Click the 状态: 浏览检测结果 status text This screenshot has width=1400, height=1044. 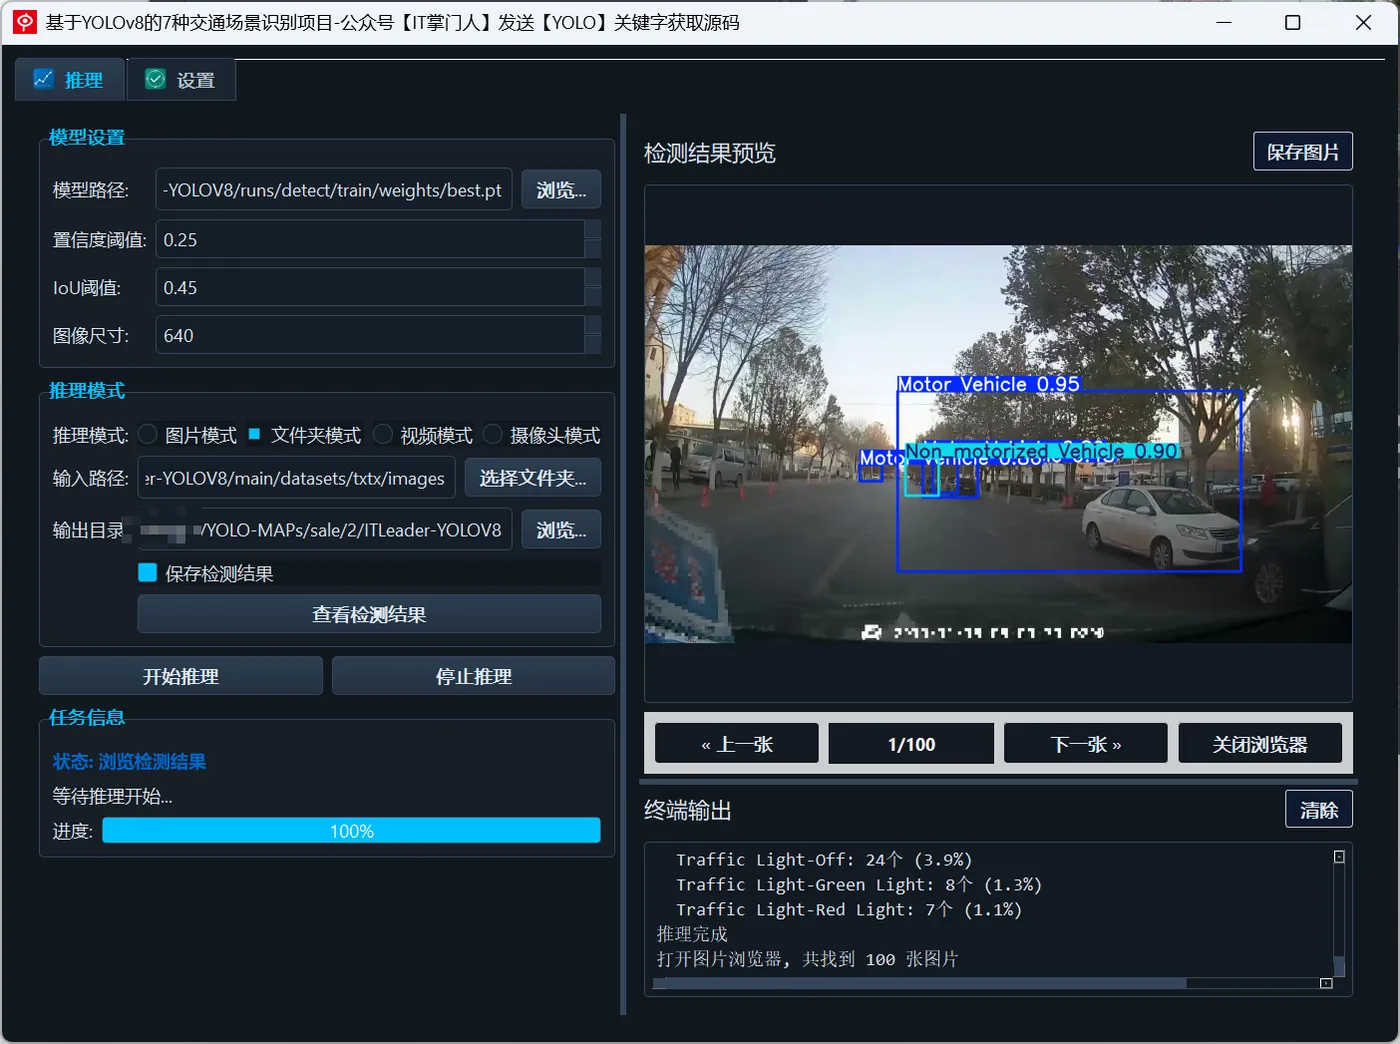point(129,762)
